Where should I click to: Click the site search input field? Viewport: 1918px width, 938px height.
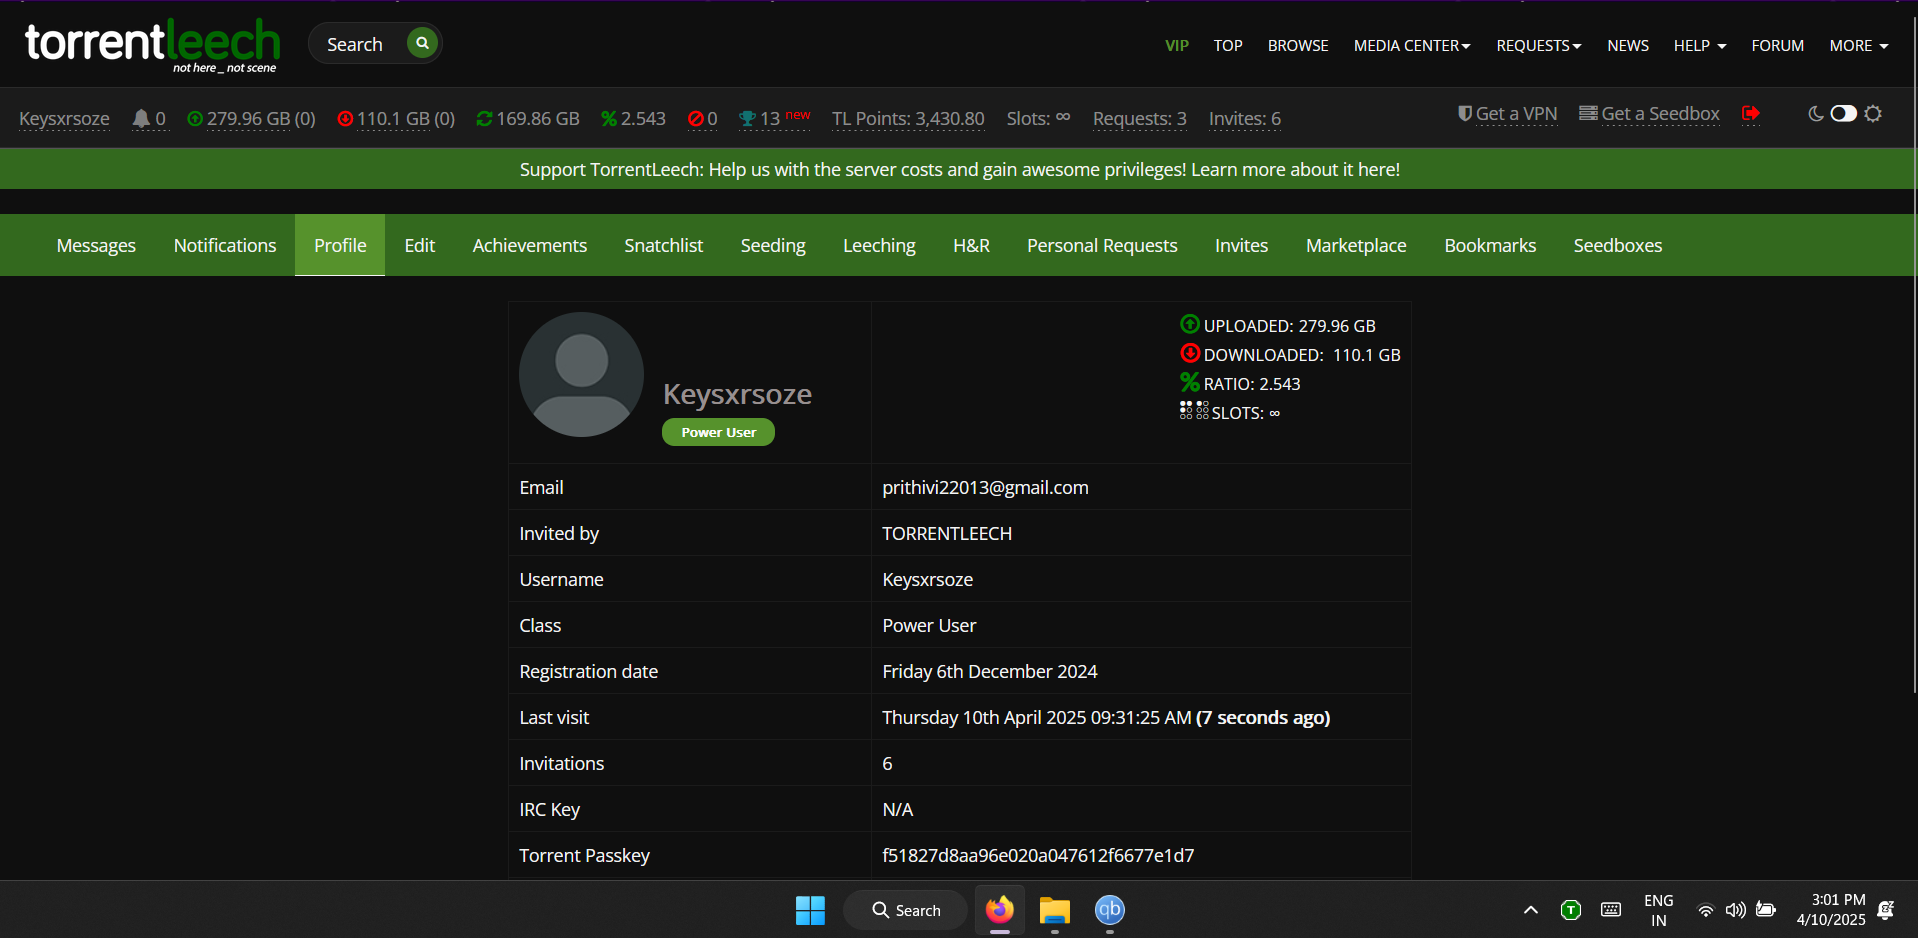pyautogui.click(x=356, y=44)
